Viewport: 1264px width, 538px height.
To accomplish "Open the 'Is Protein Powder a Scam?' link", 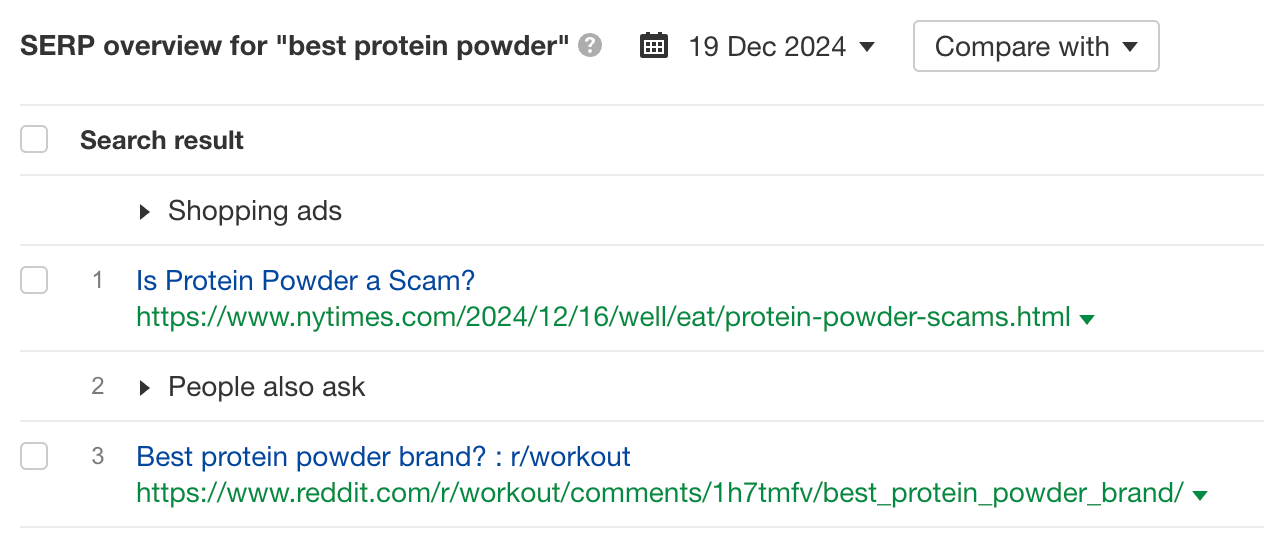I will pos(305,281).
